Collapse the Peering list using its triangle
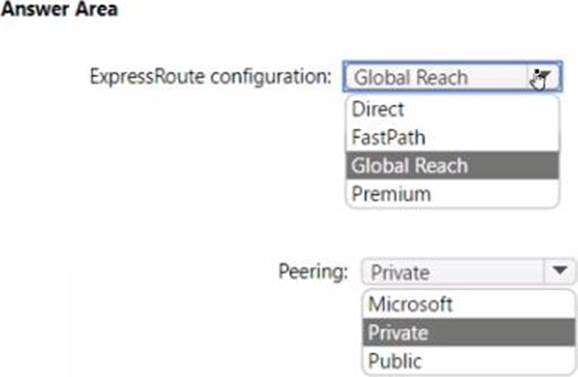Screen dimensions: 578x377 coord(560,272)
